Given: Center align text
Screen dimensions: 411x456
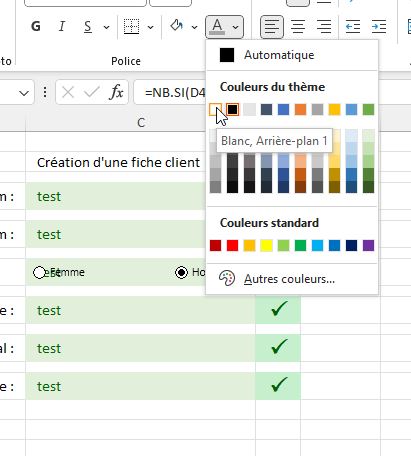Looking at the screenshot, I should point(298,26).
